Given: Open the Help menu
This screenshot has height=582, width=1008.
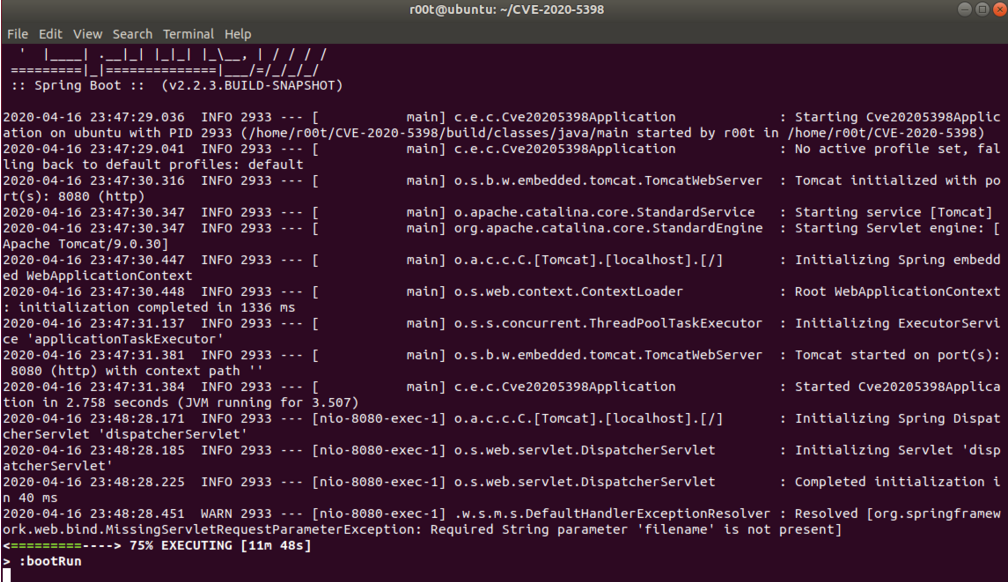Looking at the screenshot, I should click(x=238, y=34).
